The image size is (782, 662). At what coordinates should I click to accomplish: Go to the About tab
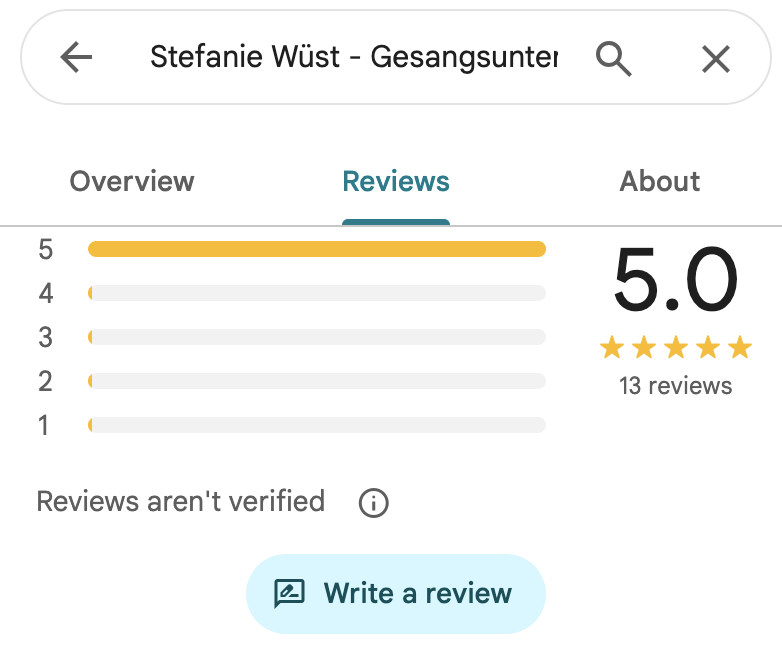(660, 182)
